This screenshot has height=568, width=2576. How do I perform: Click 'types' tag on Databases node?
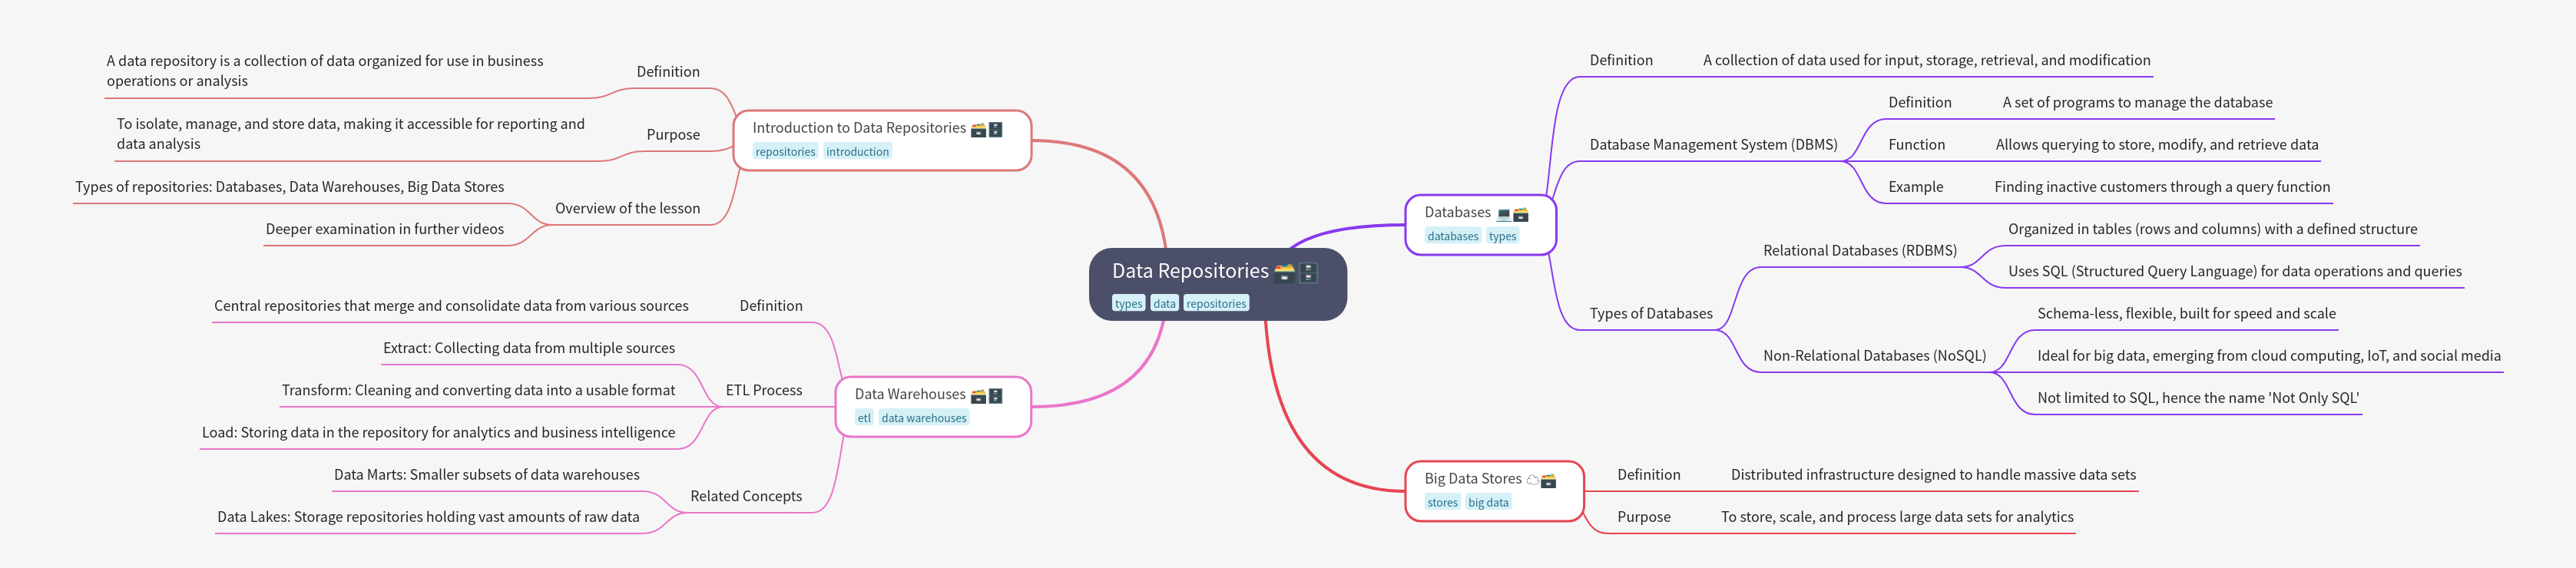[x=1502, y=237]
